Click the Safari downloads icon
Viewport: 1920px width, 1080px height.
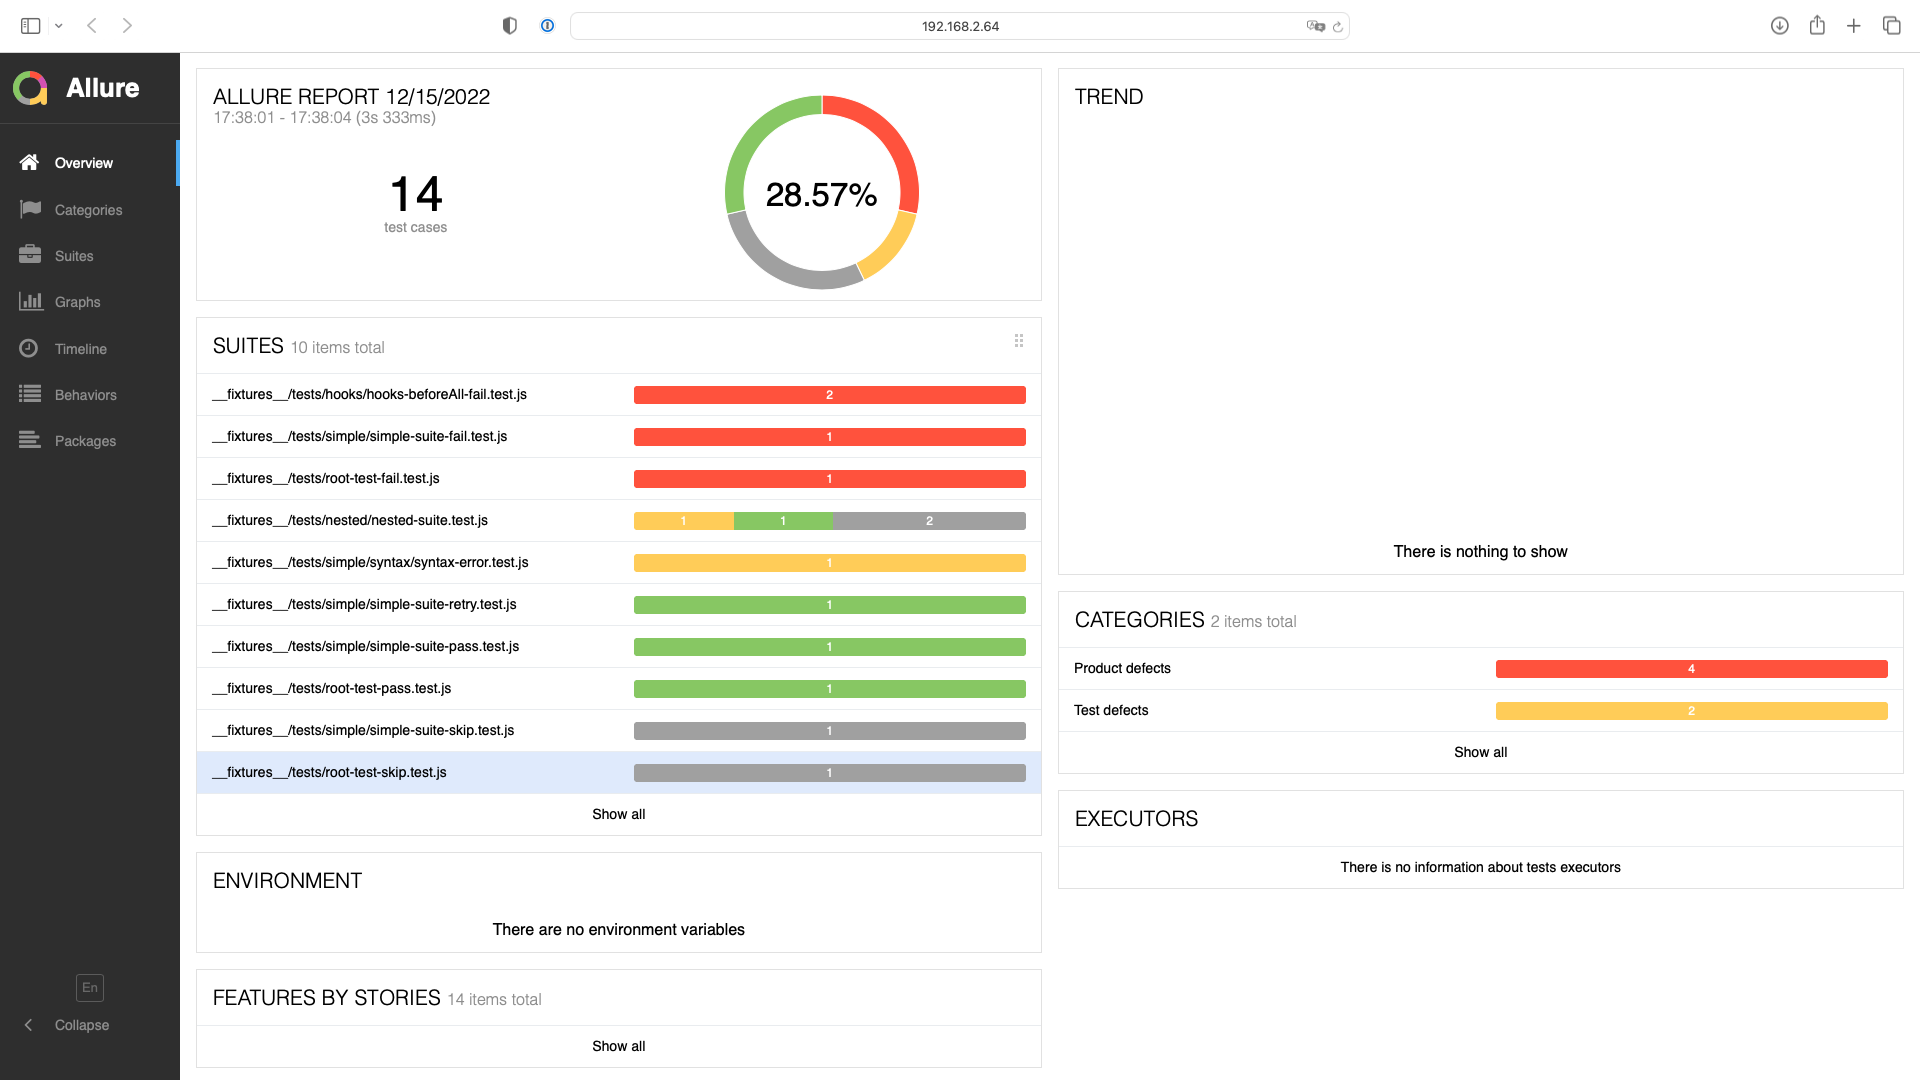click(x=1779, y=26)
